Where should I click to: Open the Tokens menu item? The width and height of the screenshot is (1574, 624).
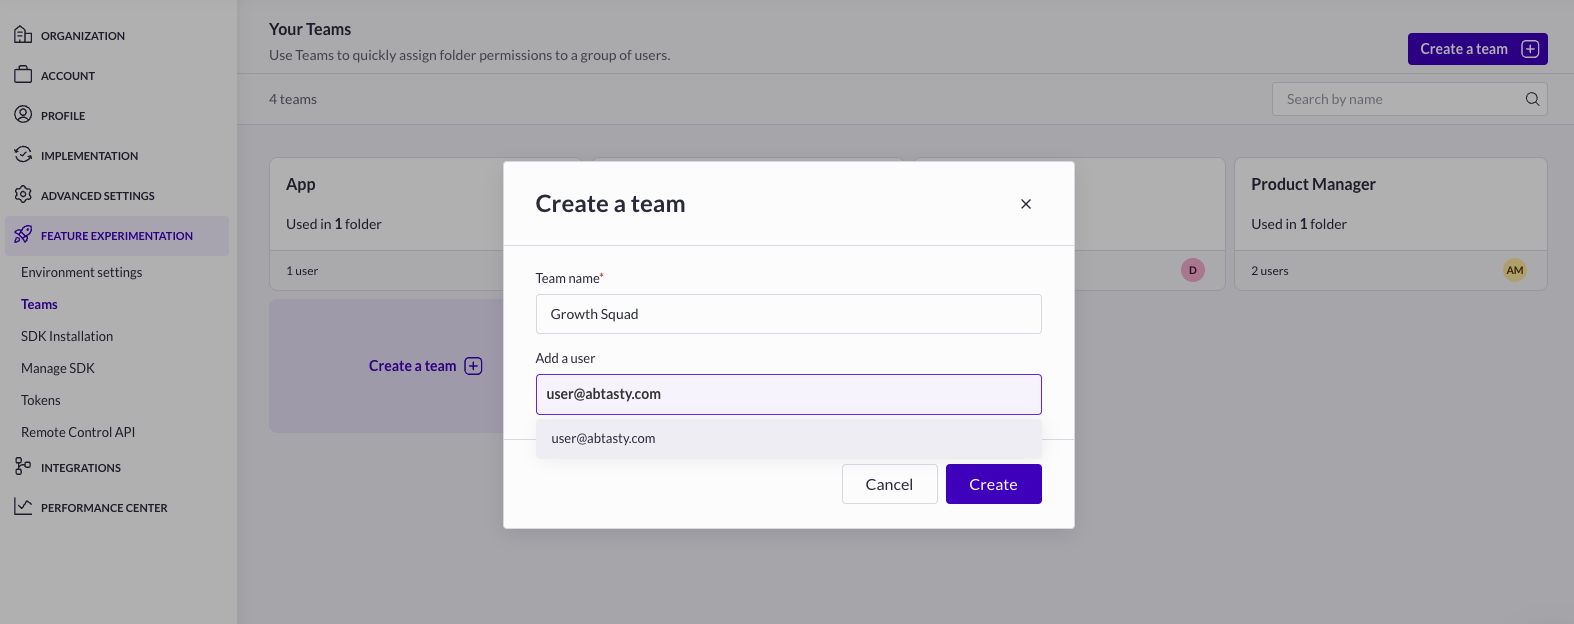(41, 400)
